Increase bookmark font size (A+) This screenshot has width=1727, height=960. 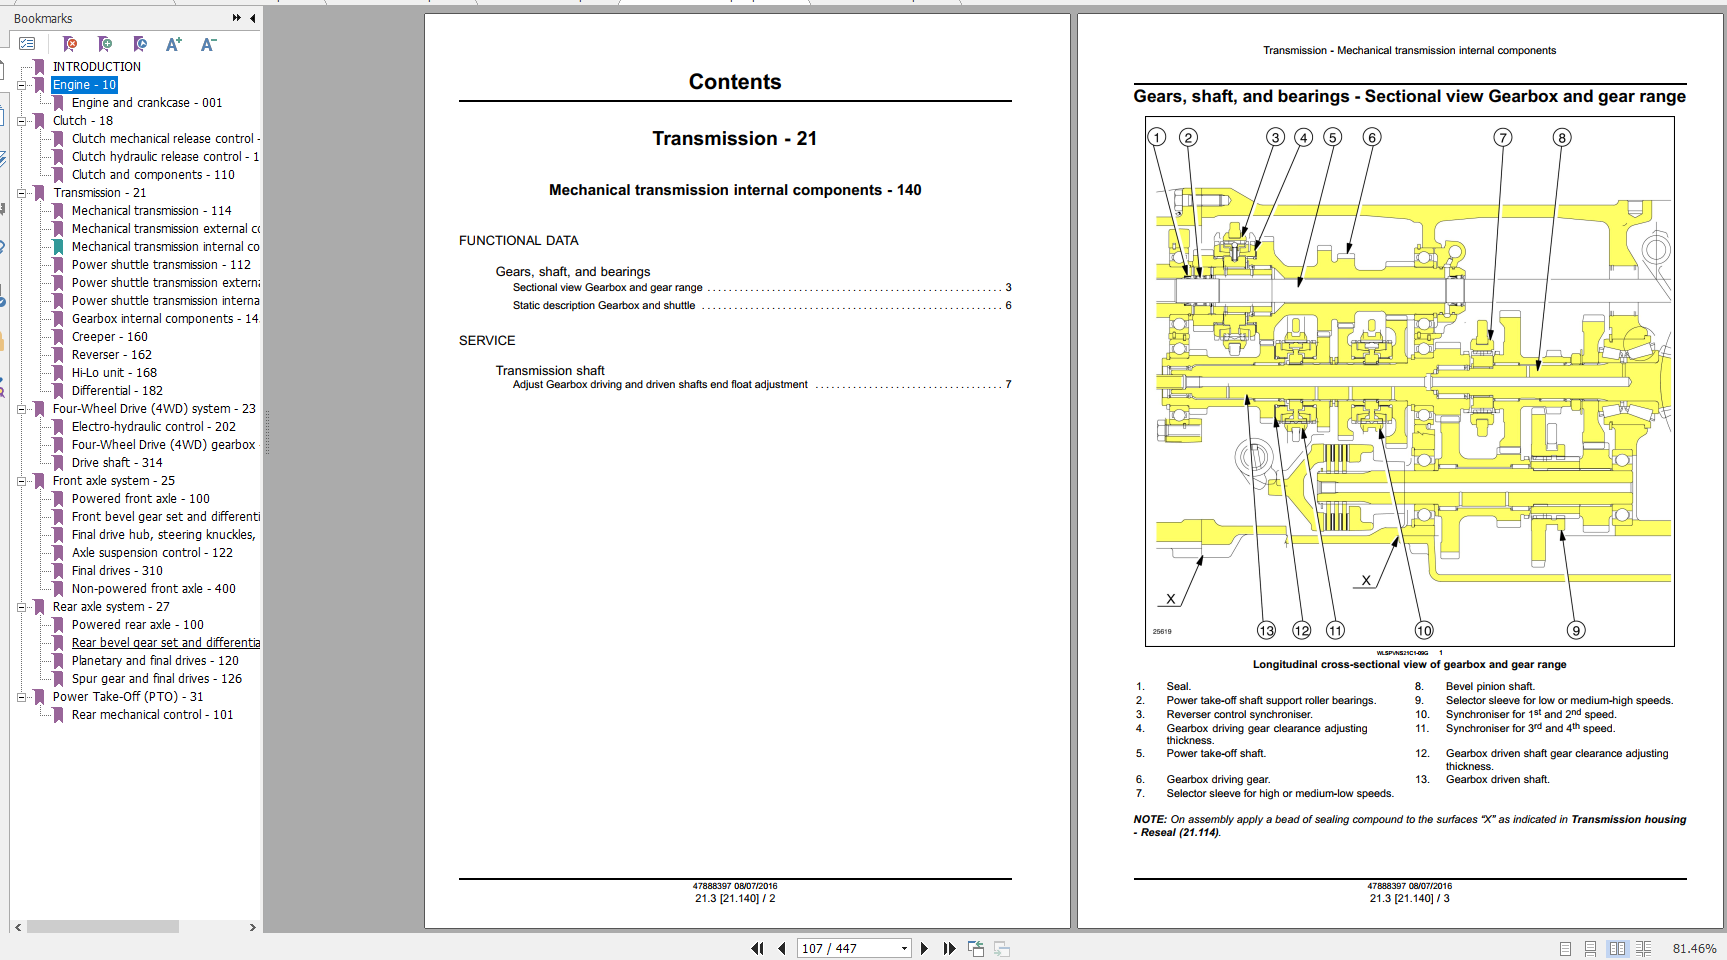174,44
